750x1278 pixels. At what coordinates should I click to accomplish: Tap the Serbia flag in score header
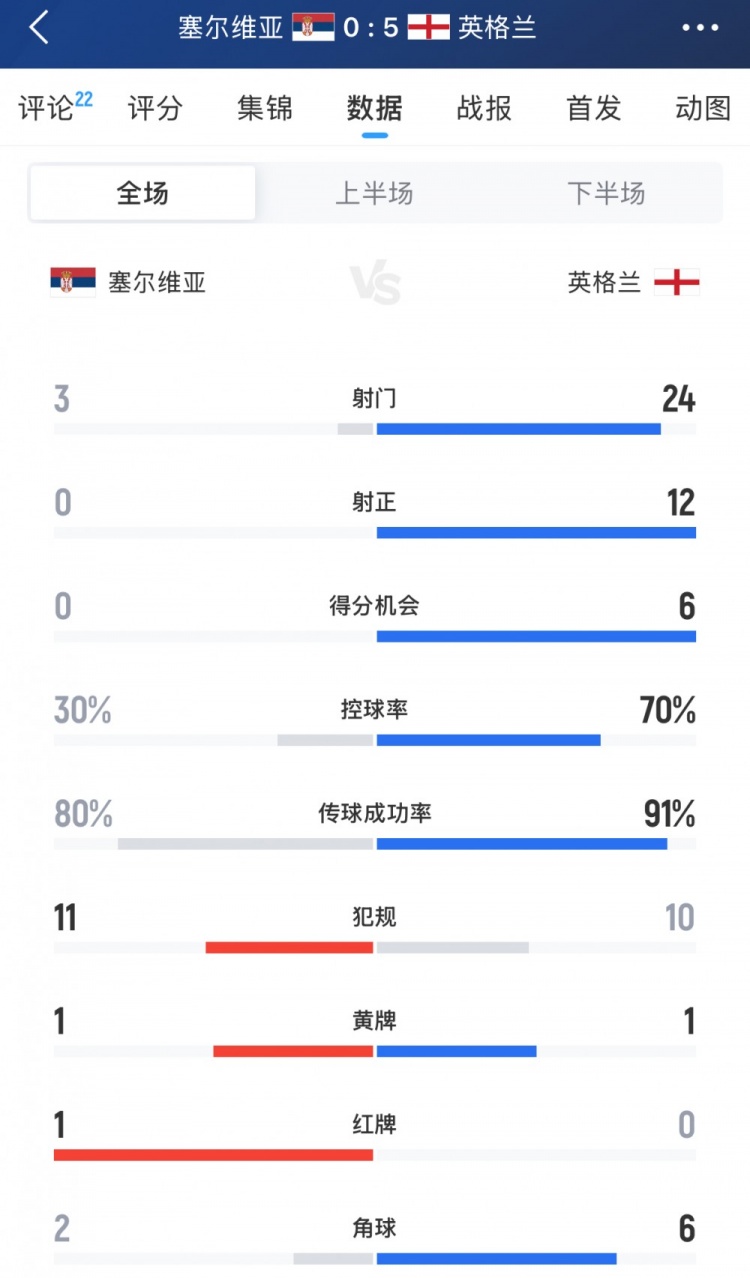[313, 27]
